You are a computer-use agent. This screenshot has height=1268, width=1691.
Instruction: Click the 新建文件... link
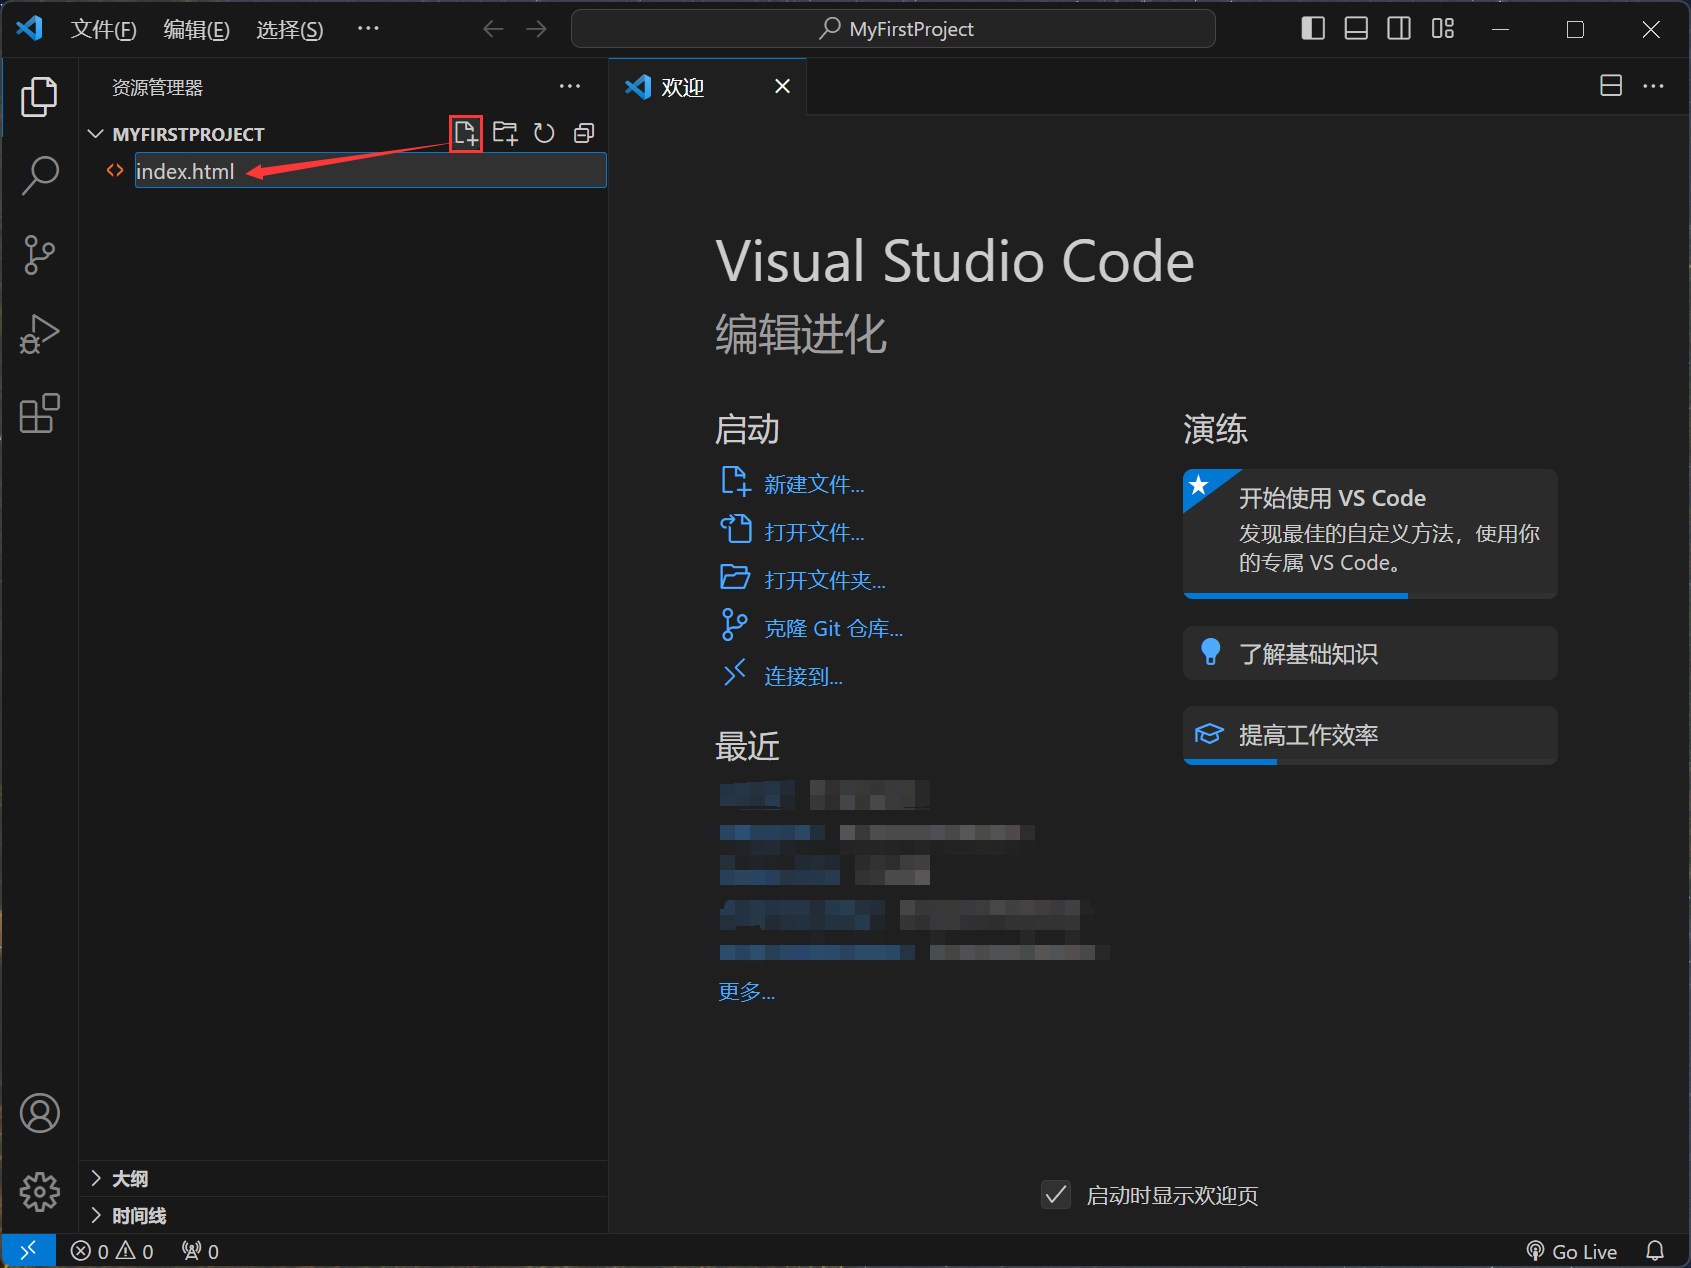[x=814, y=485]
